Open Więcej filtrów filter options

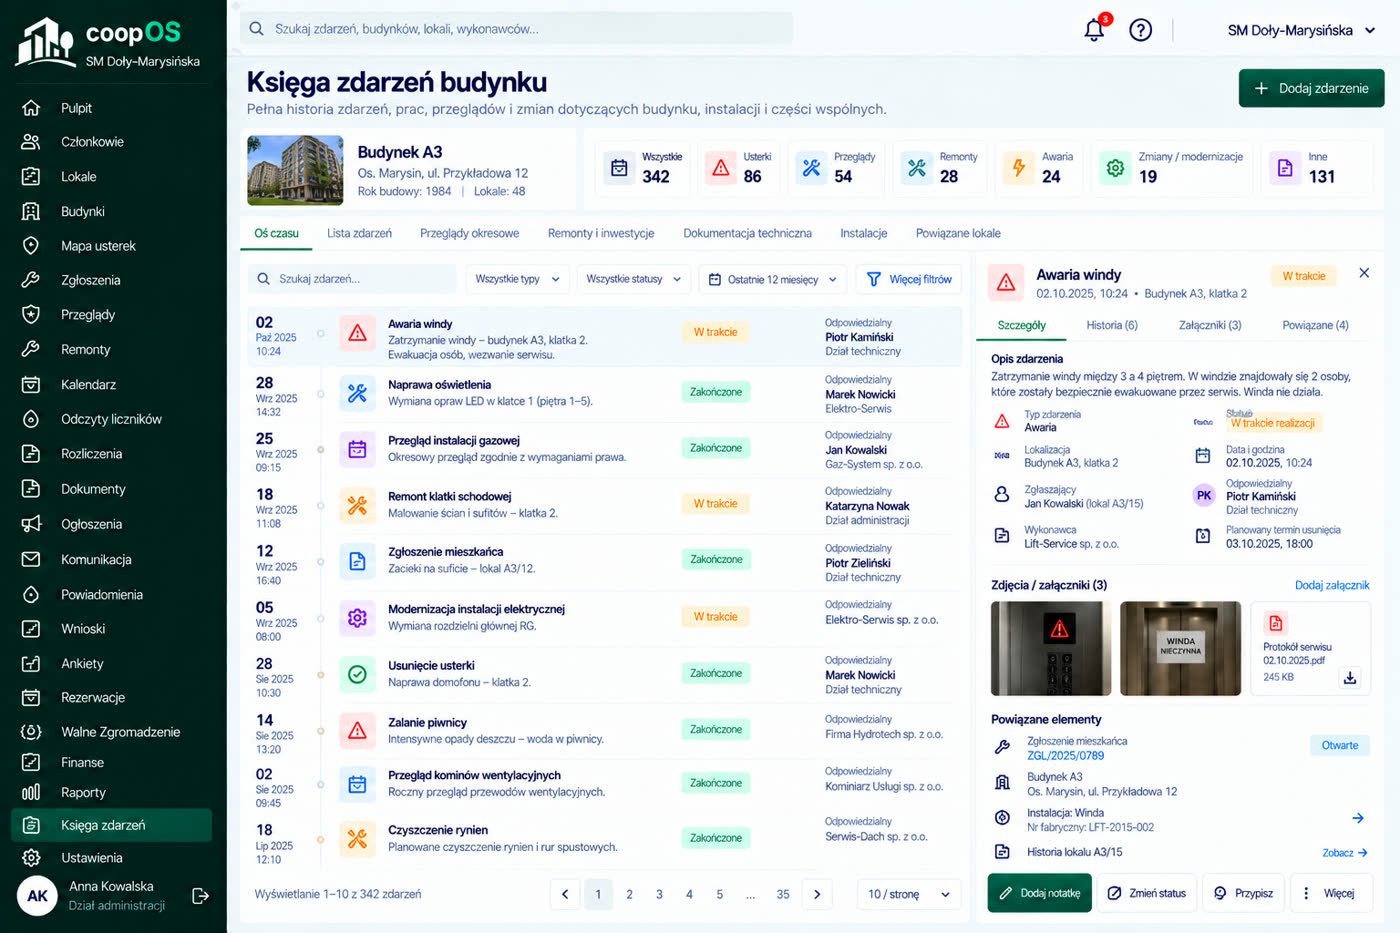909,279
